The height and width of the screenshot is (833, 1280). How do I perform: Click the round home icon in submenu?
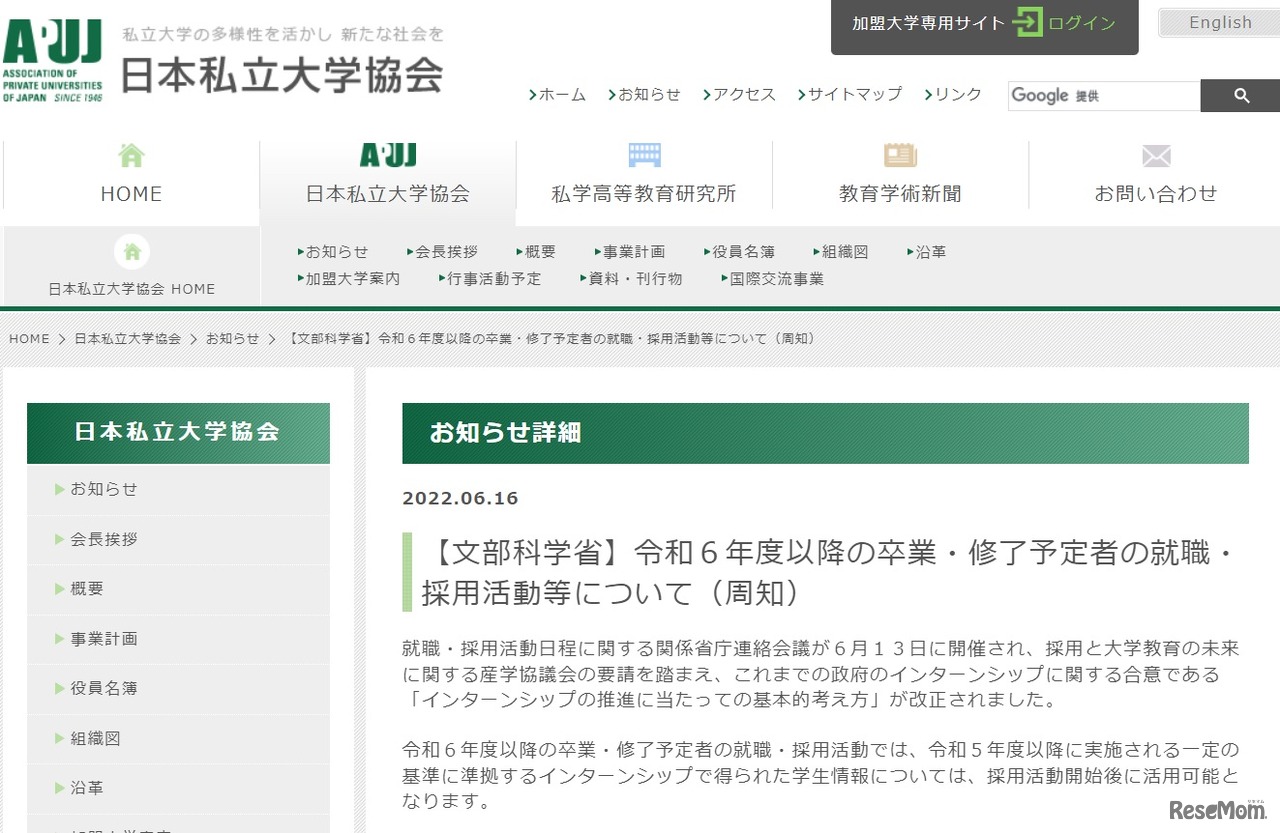[x=131, y=251]
